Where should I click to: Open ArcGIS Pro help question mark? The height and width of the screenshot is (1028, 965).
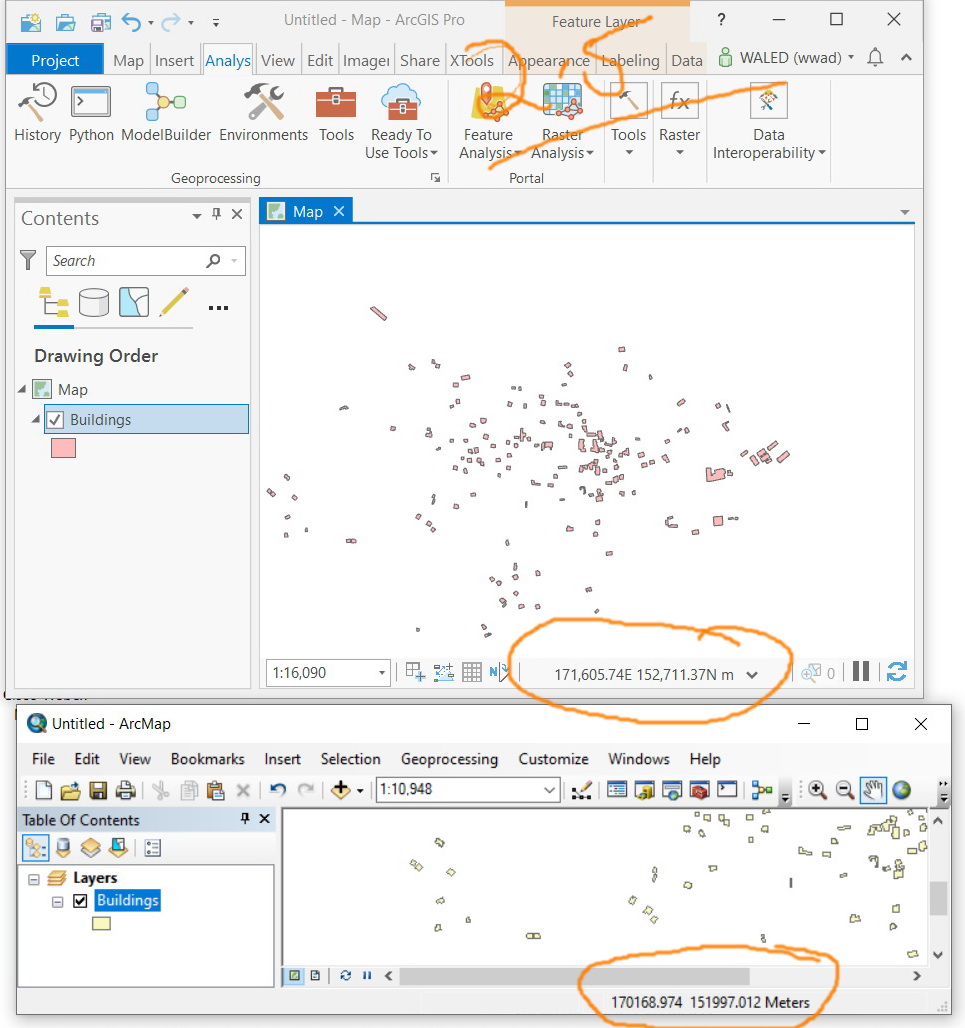pyautogui.click(x=721, y=20)
